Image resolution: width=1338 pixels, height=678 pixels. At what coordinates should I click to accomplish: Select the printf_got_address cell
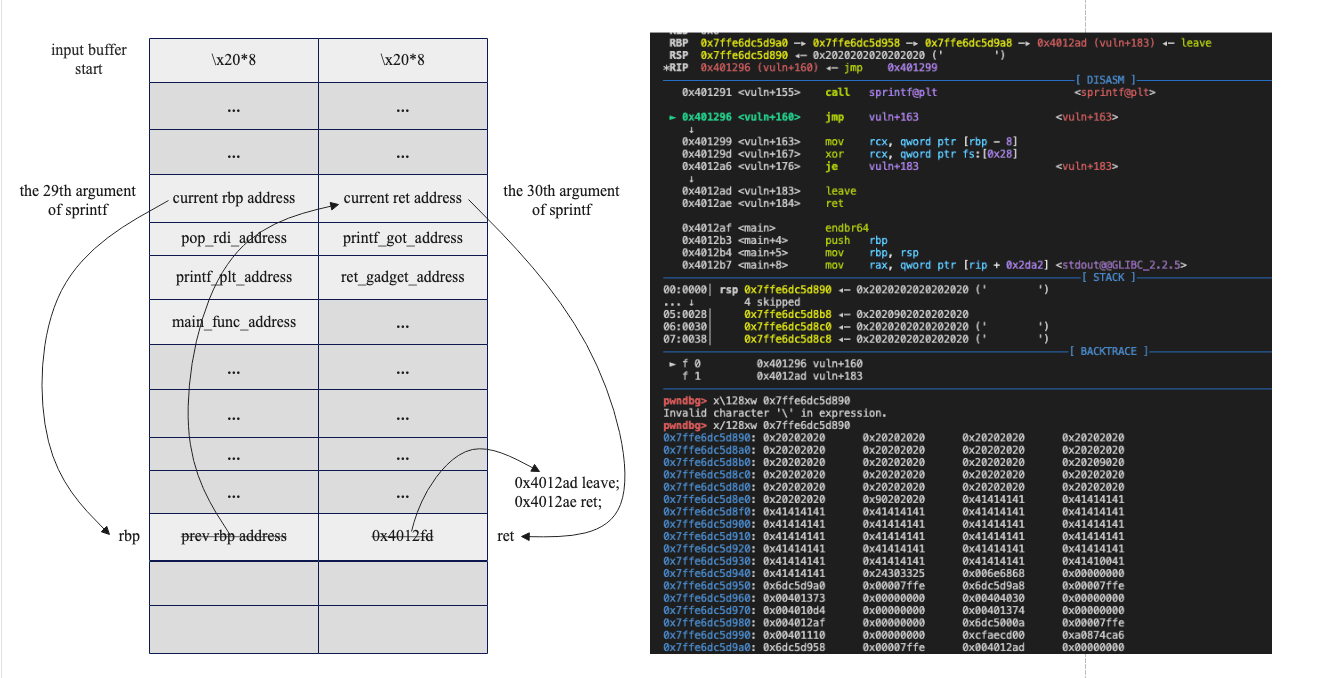click(403, 238)
